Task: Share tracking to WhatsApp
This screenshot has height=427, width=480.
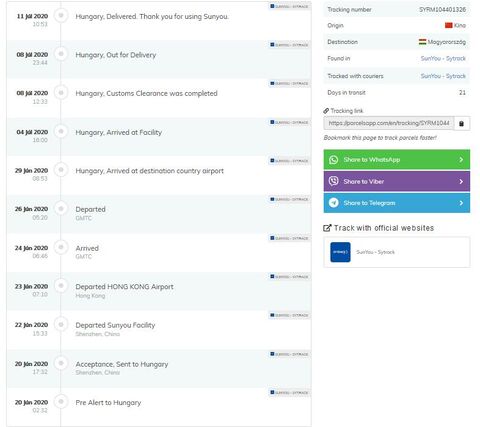Action: click(397, 160)
